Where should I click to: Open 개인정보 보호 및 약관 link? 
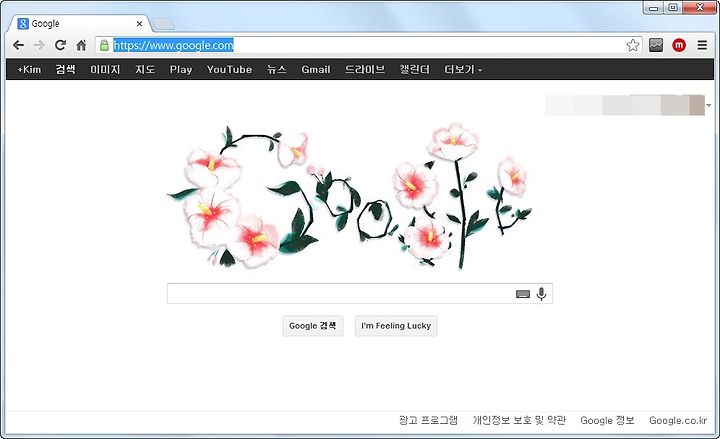point(519,420)
